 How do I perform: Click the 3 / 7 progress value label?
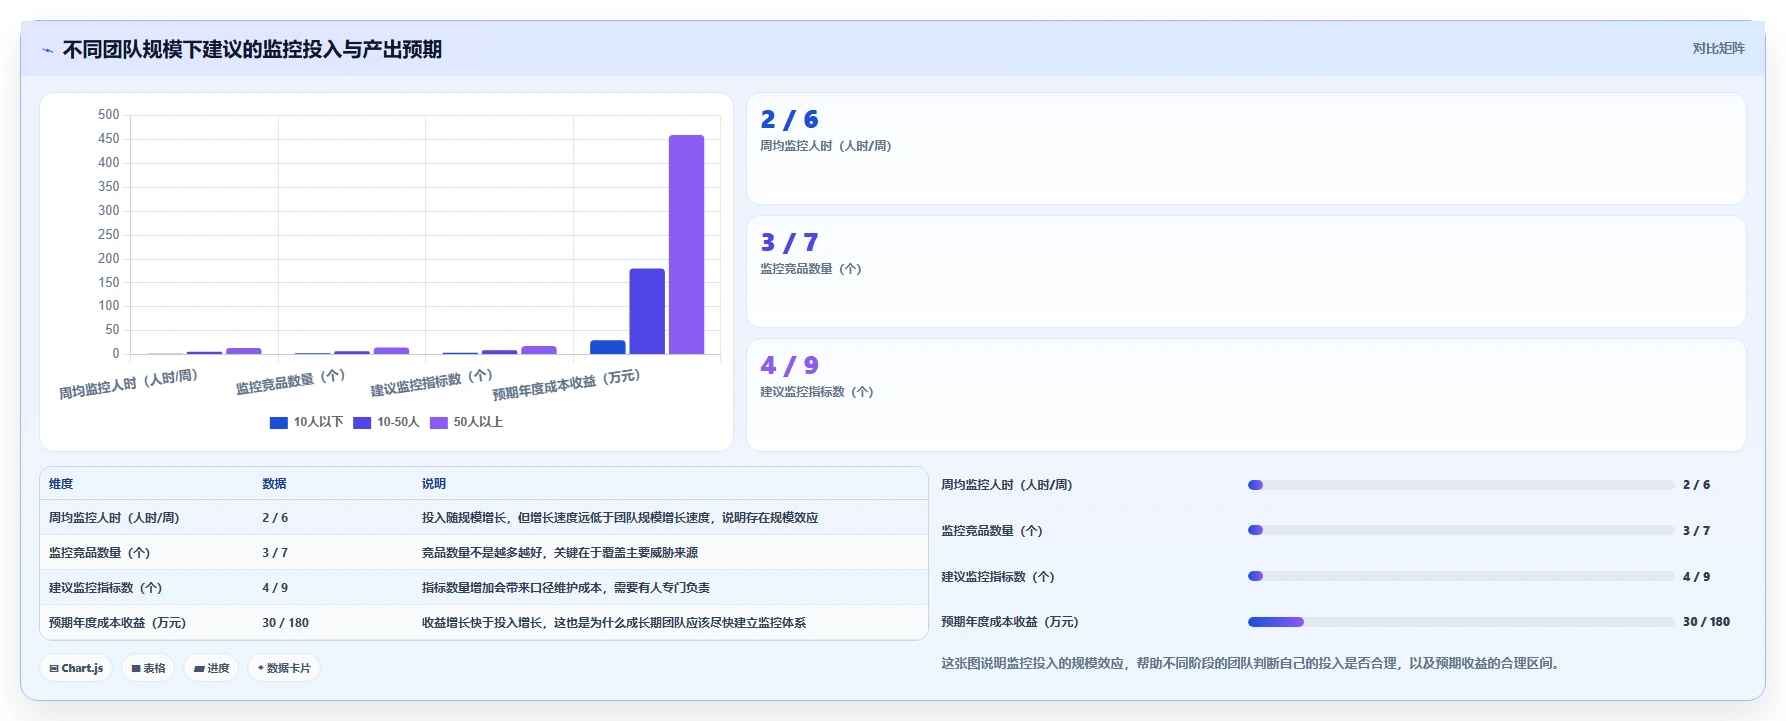(1696, 531)
